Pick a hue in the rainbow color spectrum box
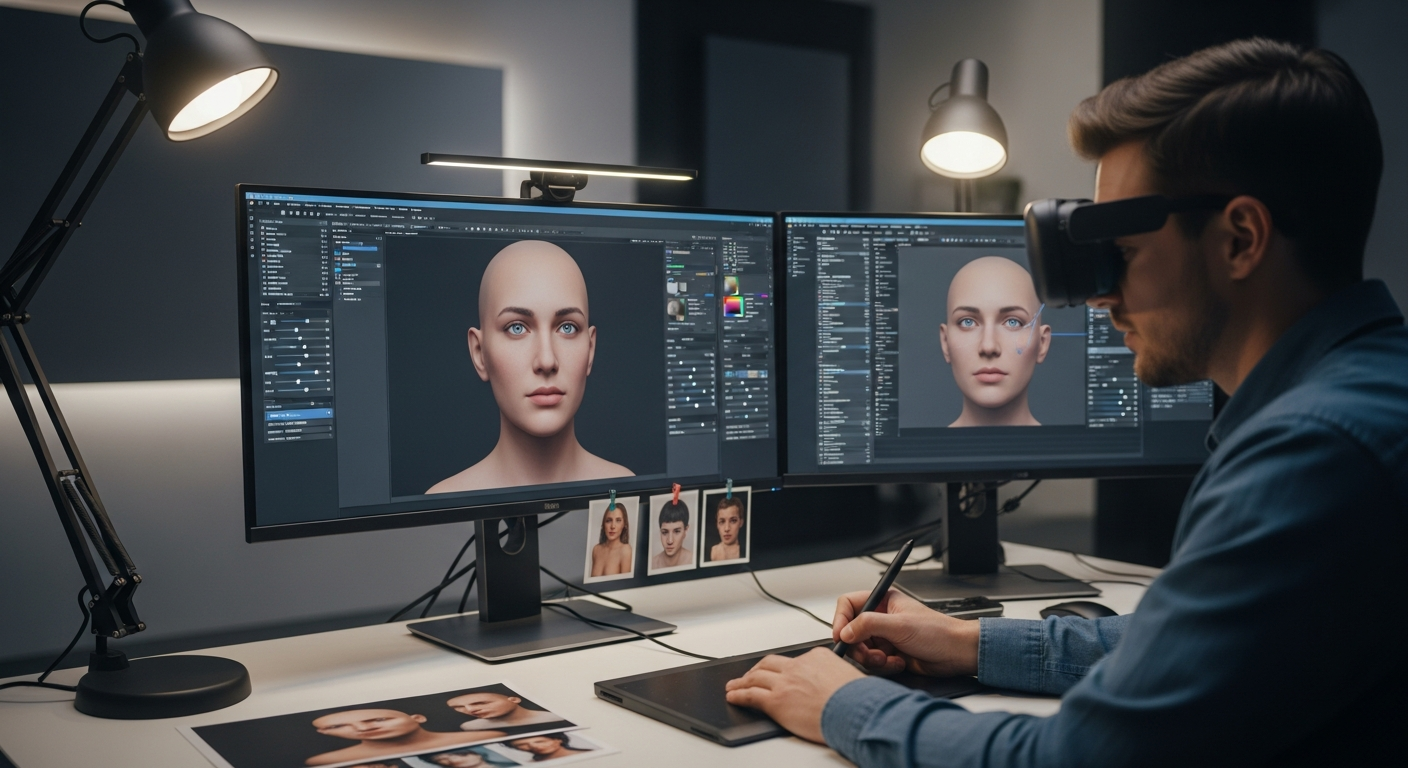Image resolution: width=1408 pixels, height=768 pixels. [733, 307]
